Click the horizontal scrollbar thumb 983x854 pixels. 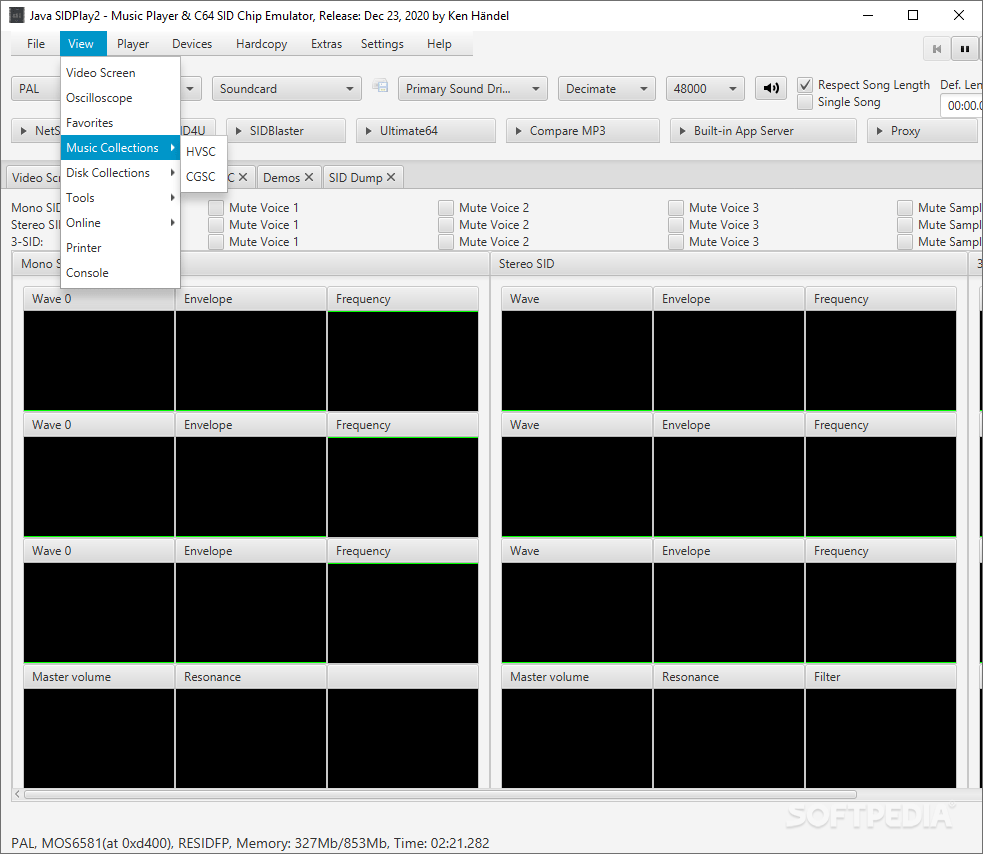[440, 794]
